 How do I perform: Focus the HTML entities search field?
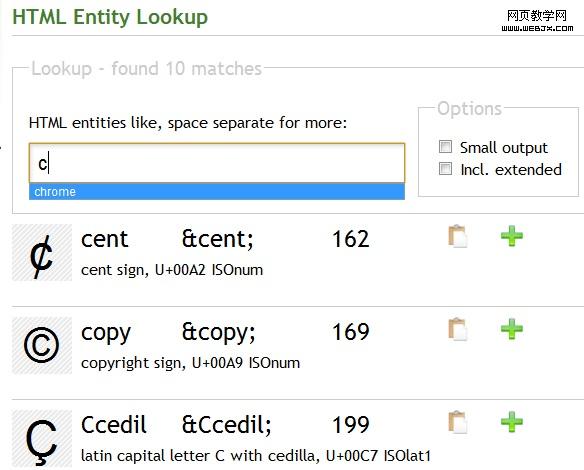pyautogui.click(x=217, y=163)
